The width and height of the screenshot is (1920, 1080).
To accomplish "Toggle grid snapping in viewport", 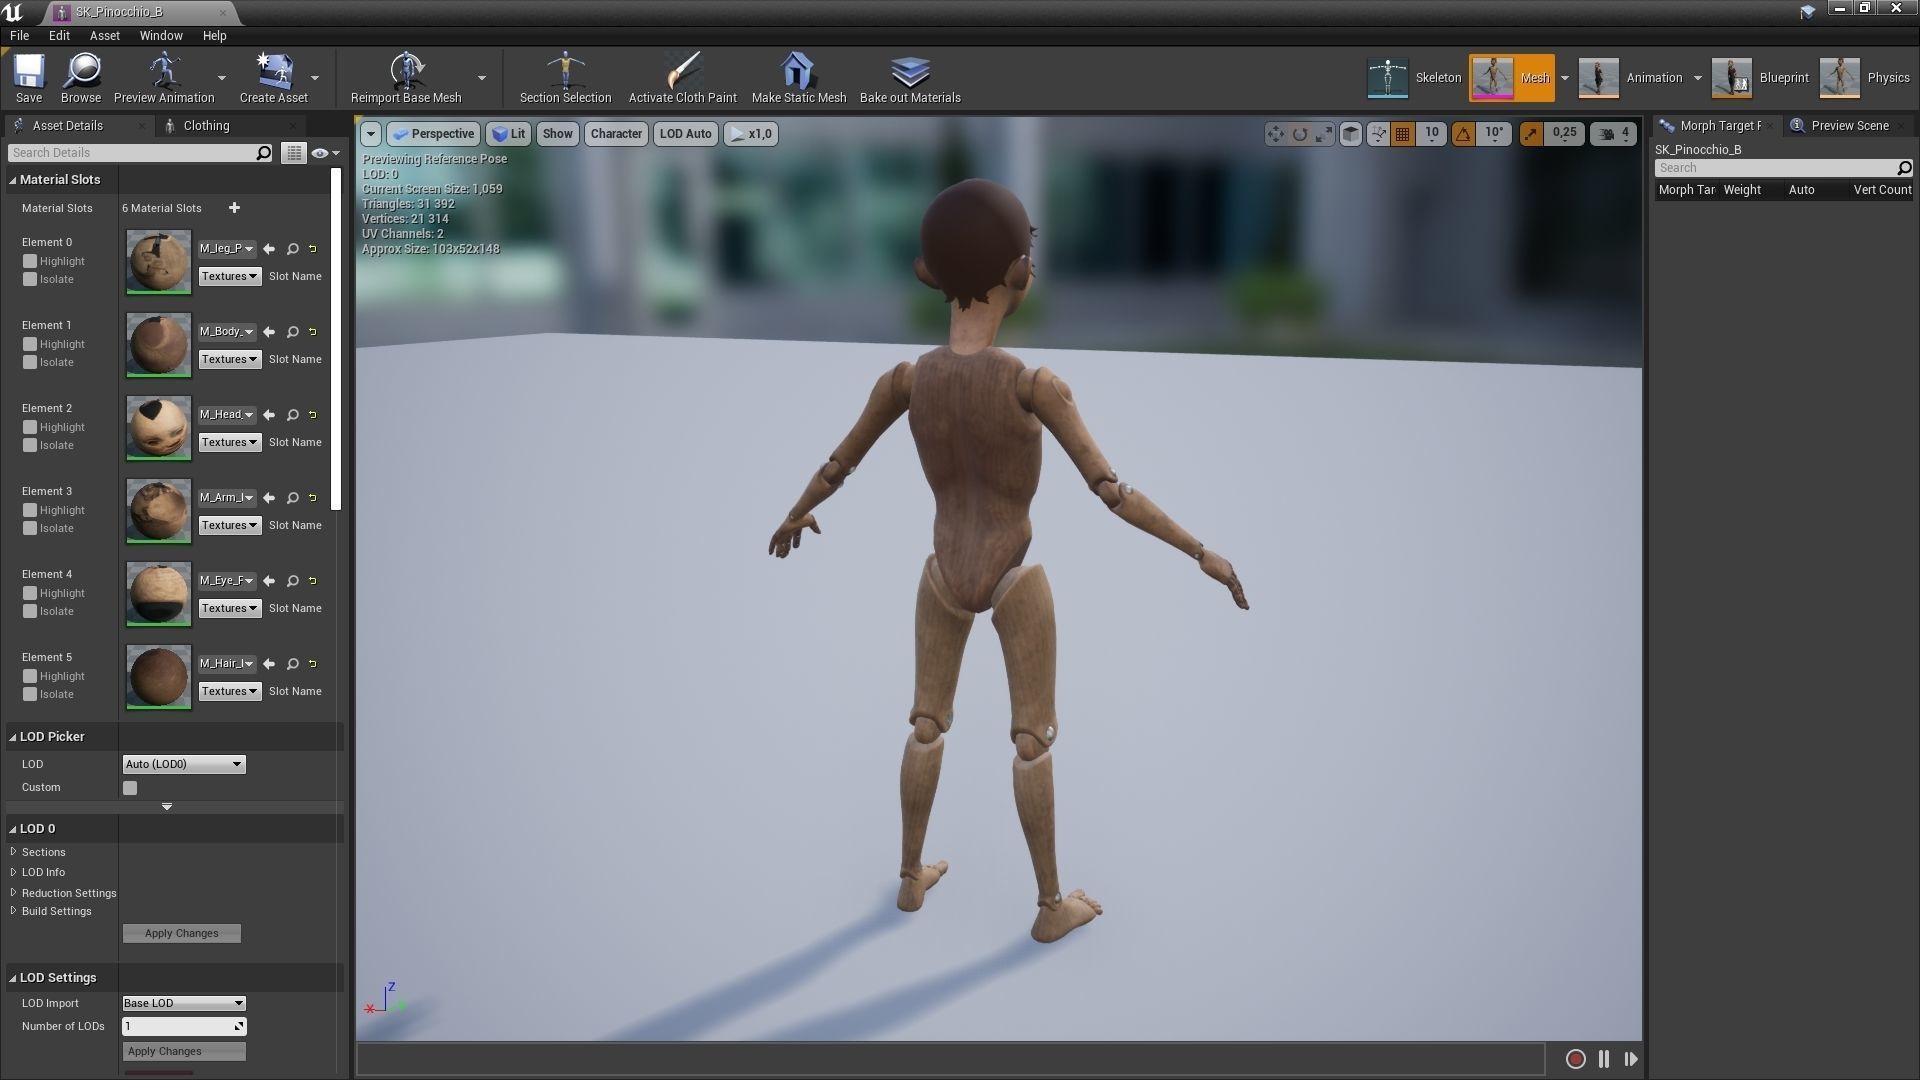I will [1403, 134].
